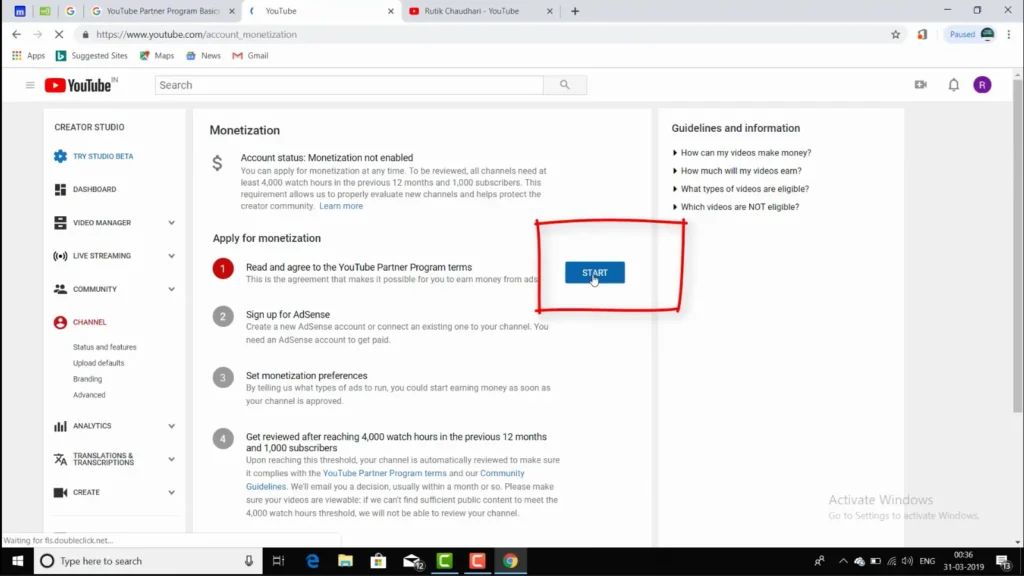Viewport: 1024px width, 576px height.
Task: Open Status and features submenu item
Action: pyautogui.click(x=104, y=347)
